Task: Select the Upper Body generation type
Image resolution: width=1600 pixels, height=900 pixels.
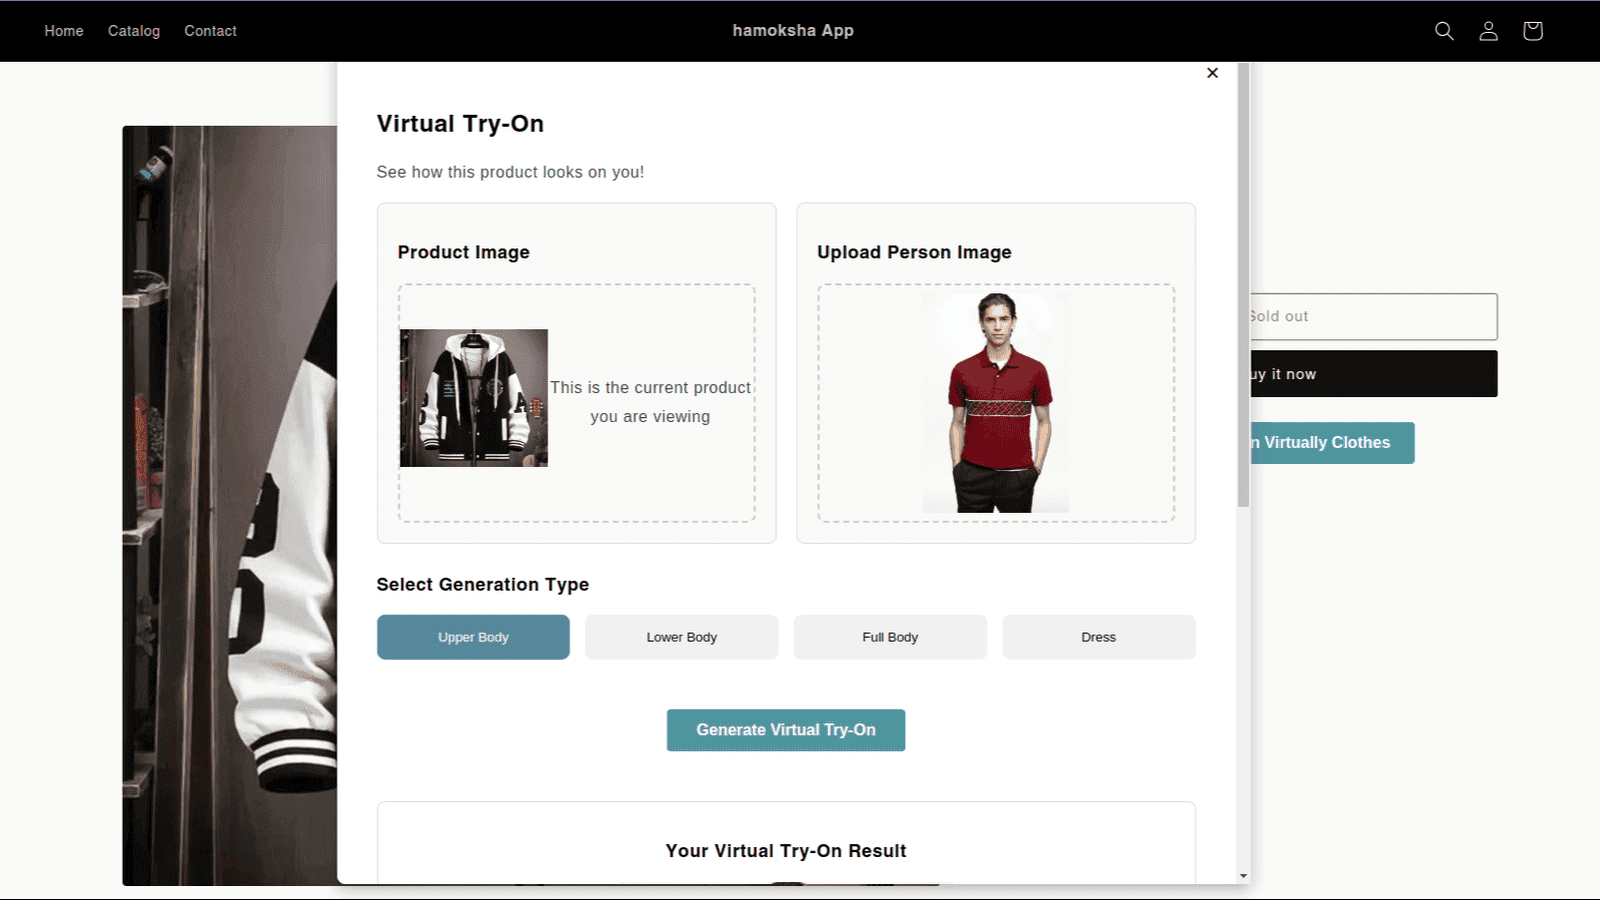Action: [472, 637]
